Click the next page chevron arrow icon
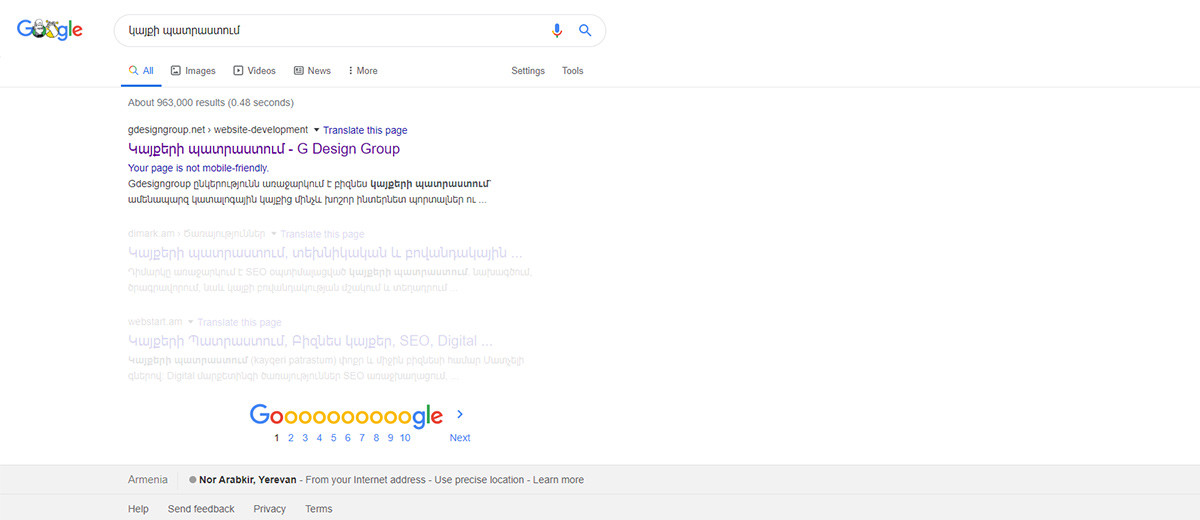The image size is (1200, 520). tap(460, 414)
